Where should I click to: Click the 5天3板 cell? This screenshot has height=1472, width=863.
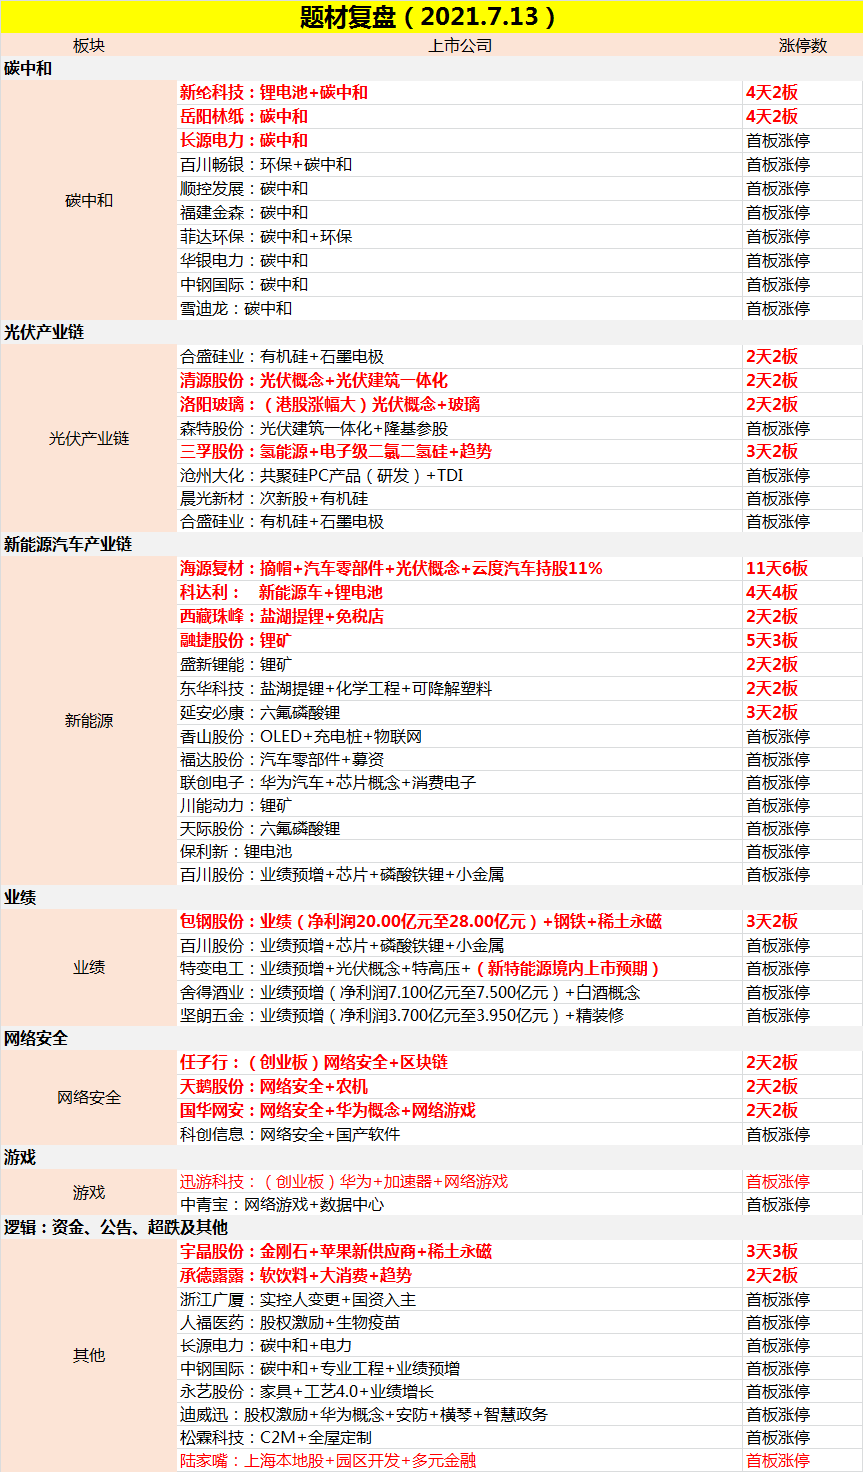pos(772,640)
